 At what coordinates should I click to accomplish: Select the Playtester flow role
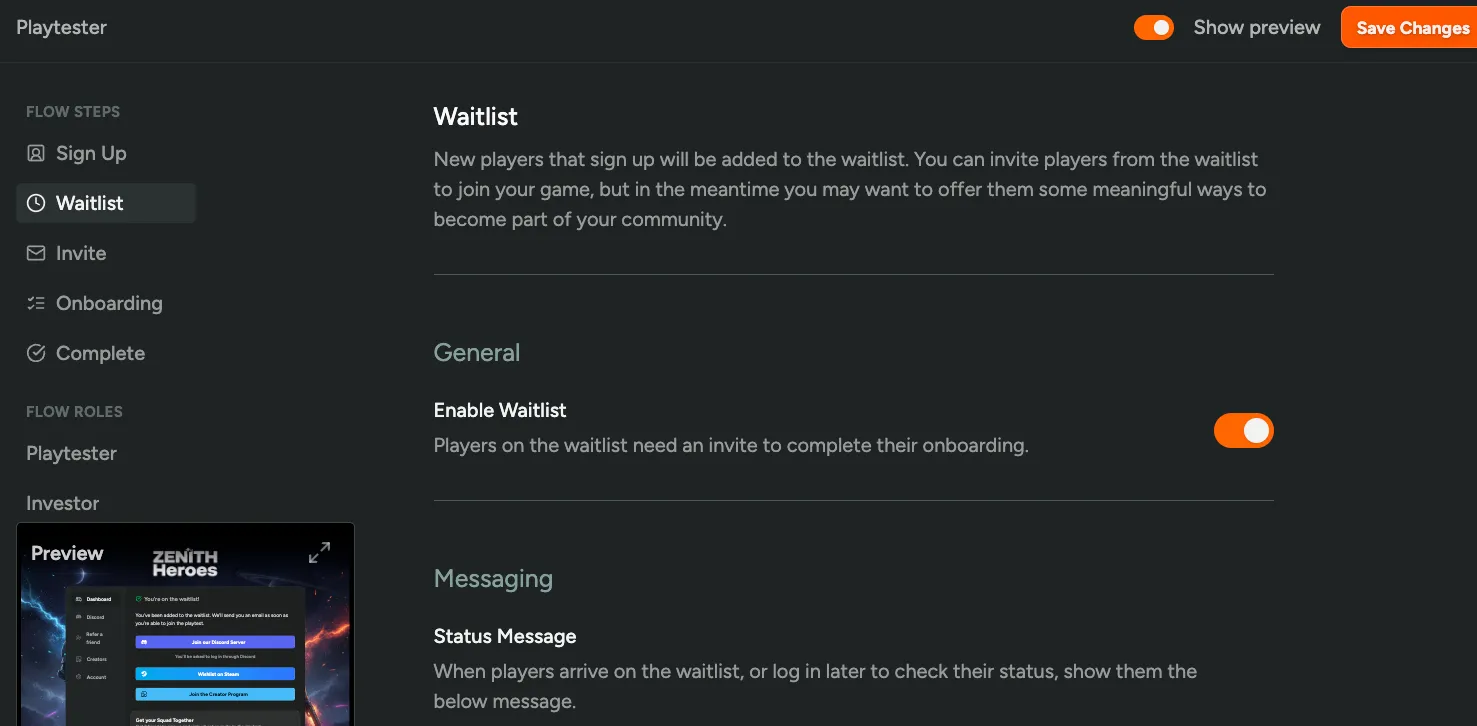pos(71,453)
